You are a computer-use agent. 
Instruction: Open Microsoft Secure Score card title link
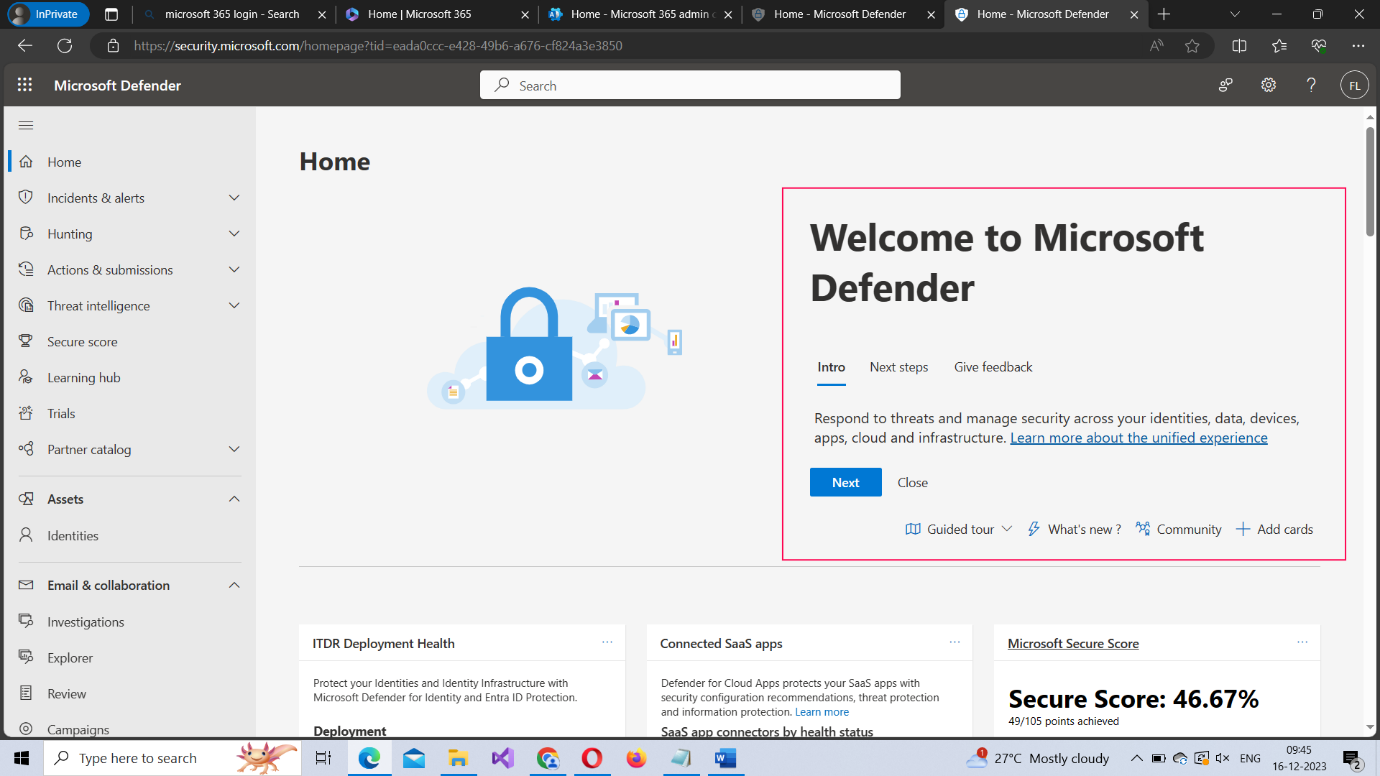[1073, 643]
